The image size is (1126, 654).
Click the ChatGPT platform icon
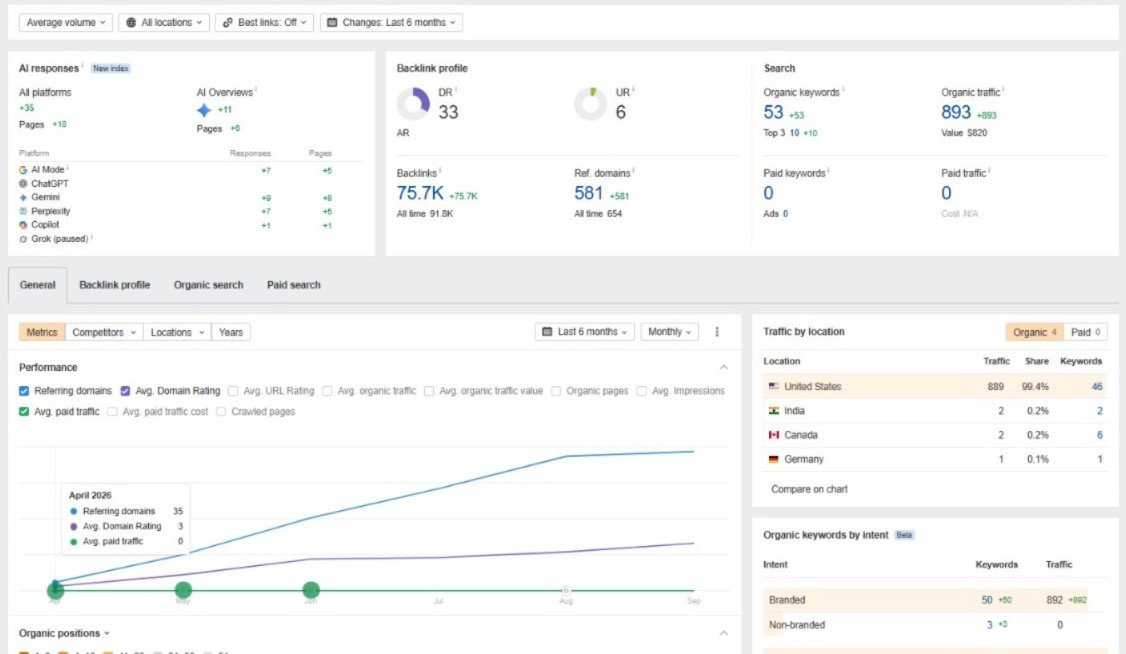click(x=23, y=184)
